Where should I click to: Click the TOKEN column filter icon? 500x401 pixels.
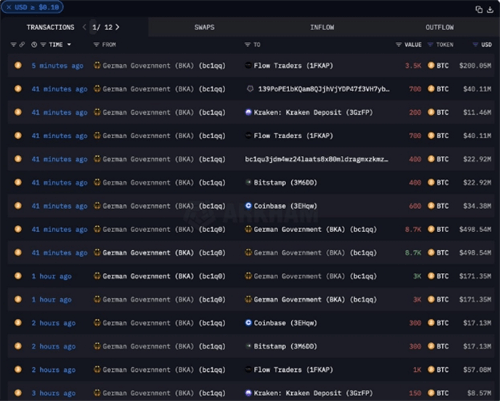430,45
